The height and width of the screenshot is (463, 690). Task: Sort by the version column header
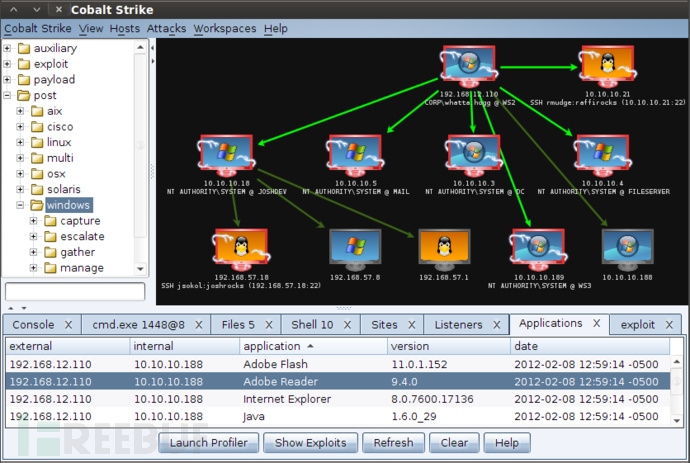coord(448,346)
